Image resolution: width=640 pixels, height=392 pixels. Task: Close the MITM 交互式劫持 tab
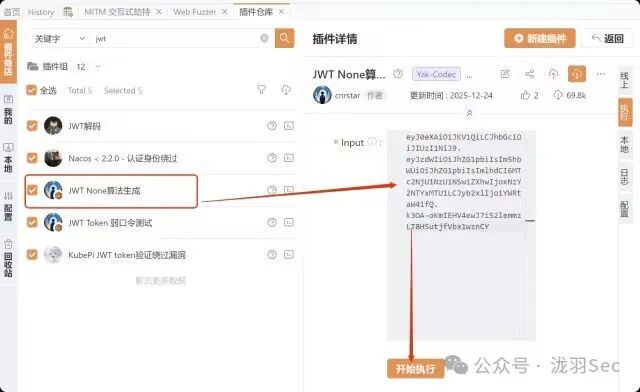point(159,12)
